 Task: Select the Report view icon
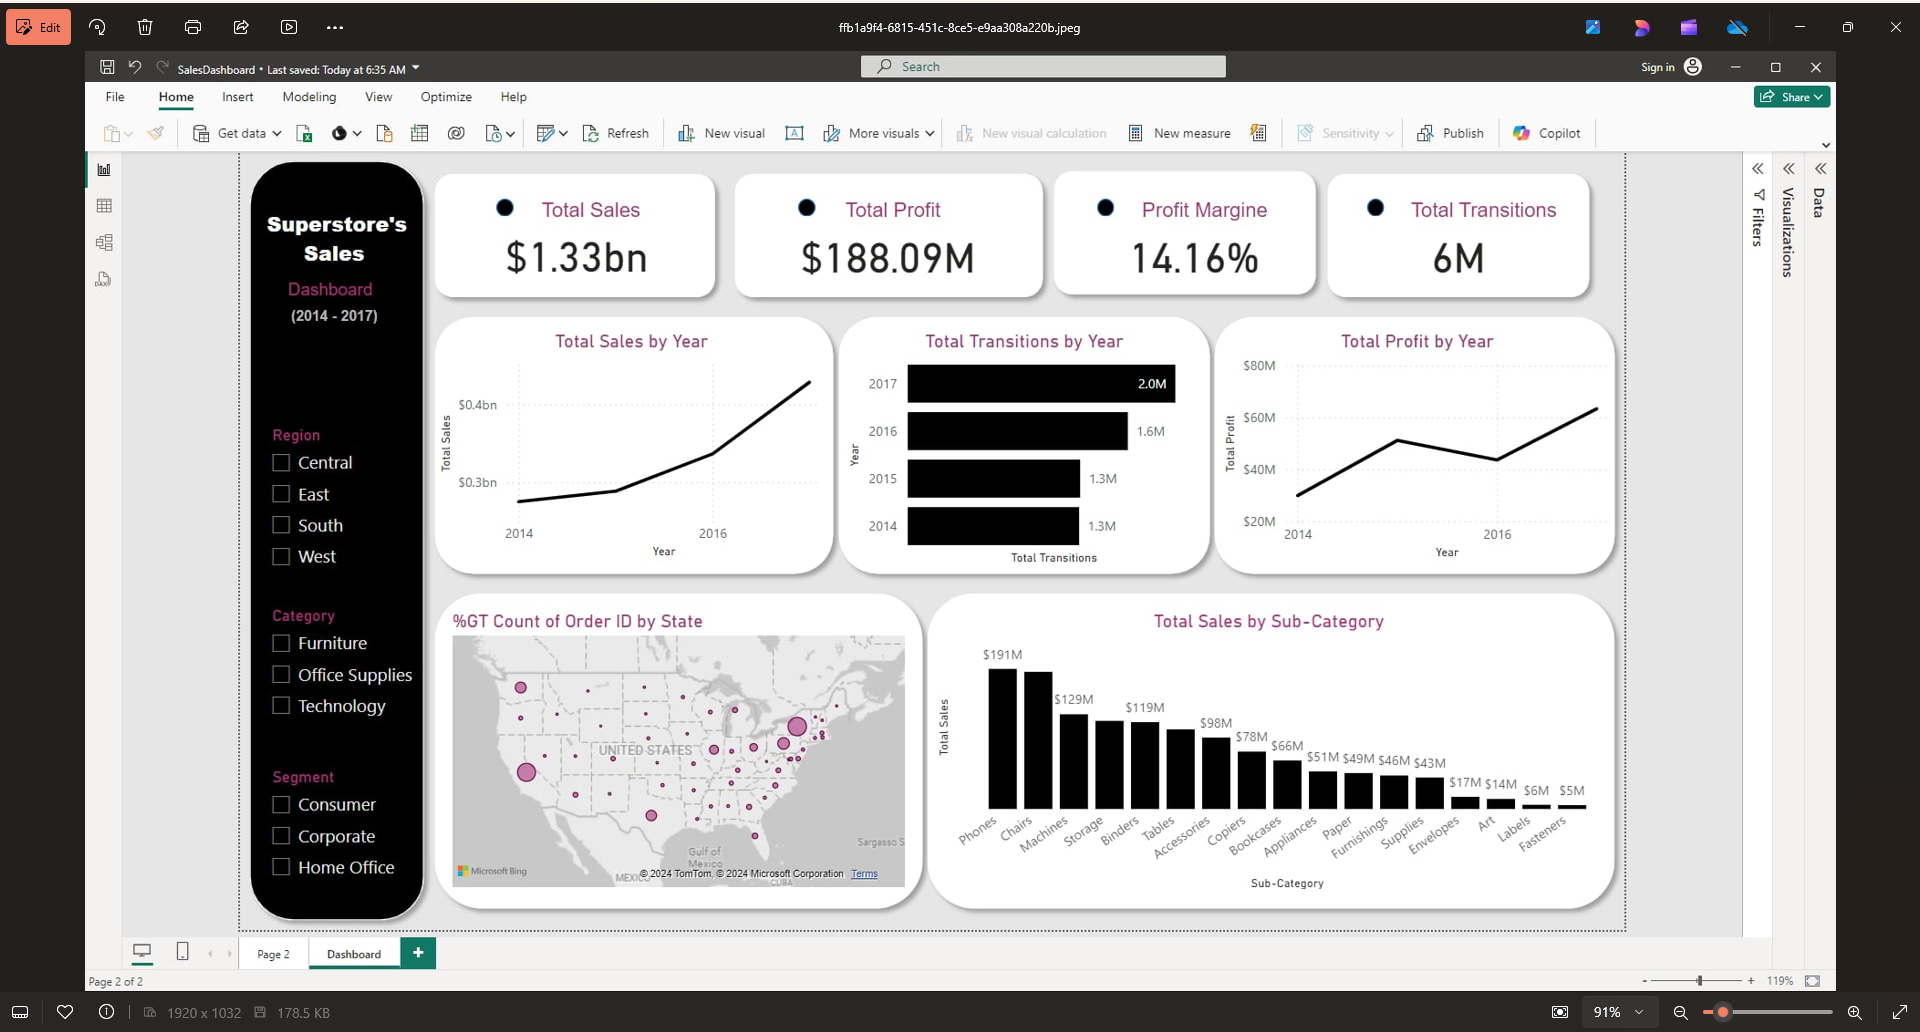tap(103, 169)
